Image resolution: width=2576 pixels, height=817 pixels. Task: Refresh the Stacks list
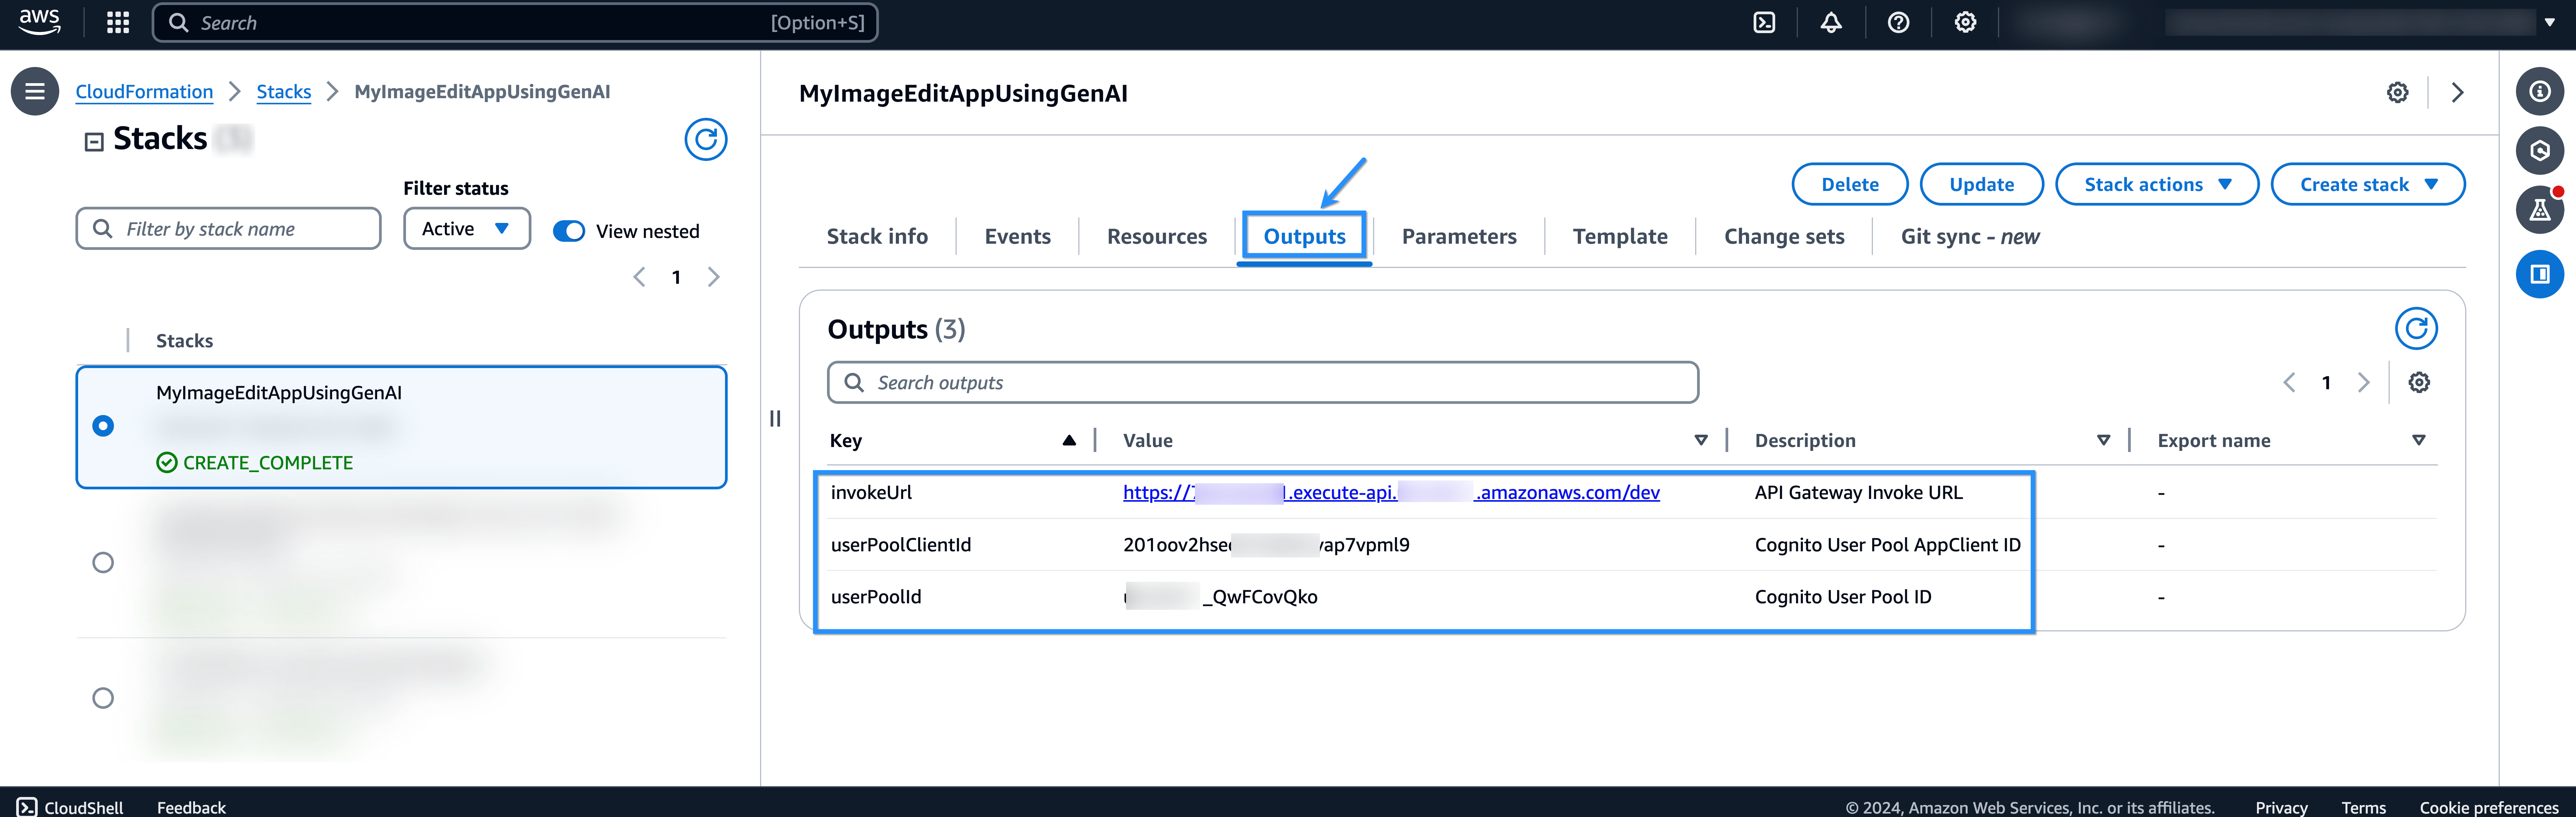point(705,140)
